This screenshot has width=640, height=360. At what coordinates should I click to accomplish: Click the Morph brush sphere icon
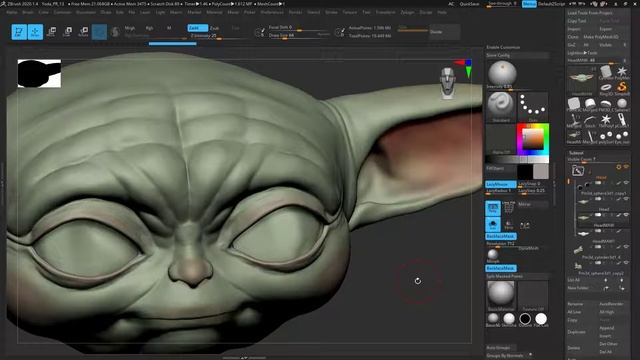click(x=493, y=256)
